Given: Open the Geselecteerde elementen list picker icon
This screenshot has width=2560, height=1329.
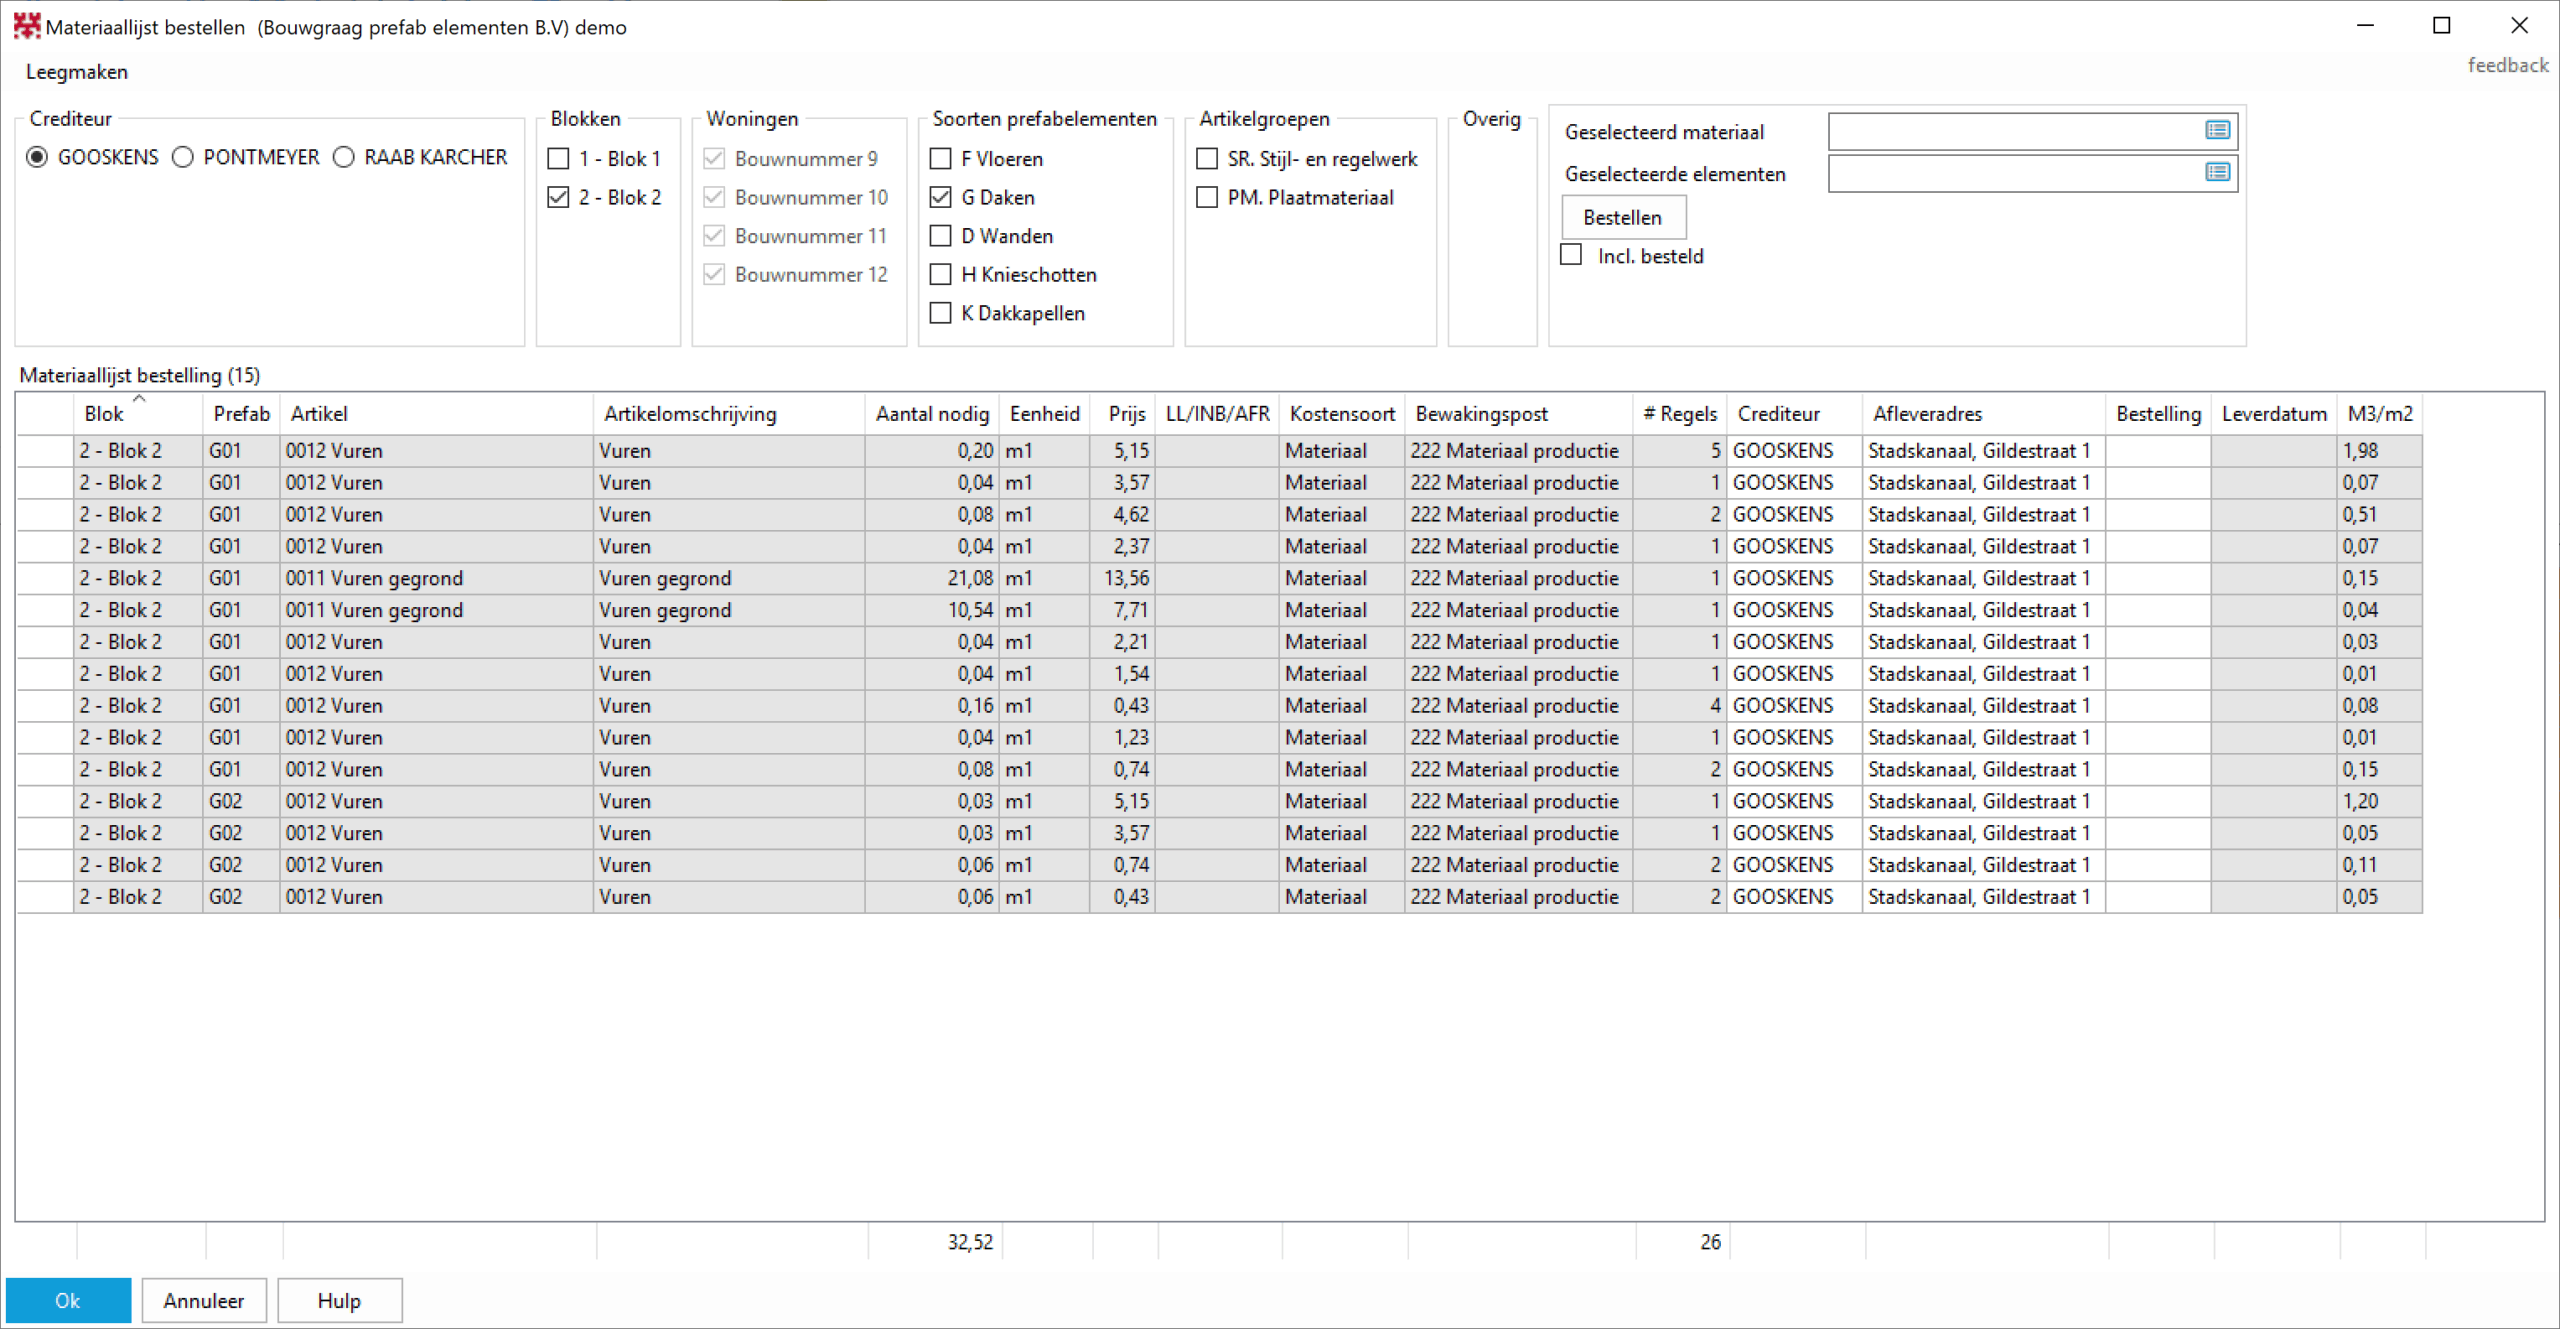Looking at the screenshot, I should point(2217,172).
